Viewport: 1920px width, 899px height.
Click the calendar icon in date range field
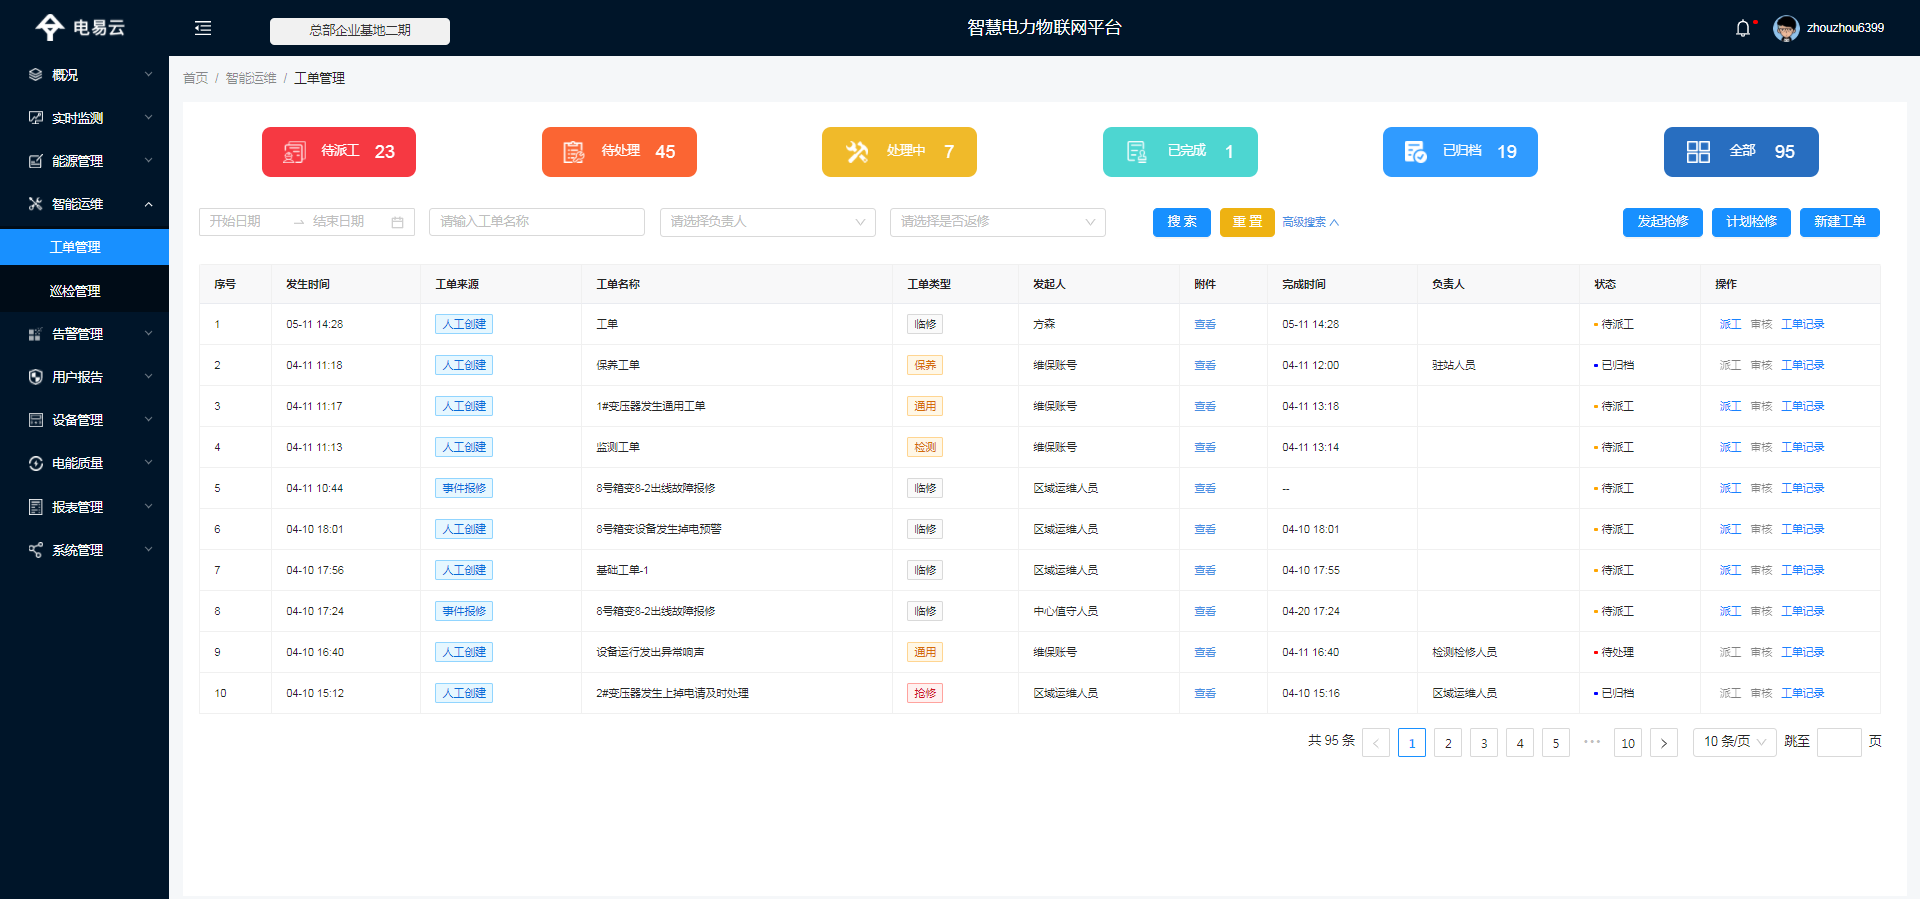click(397, 222)
